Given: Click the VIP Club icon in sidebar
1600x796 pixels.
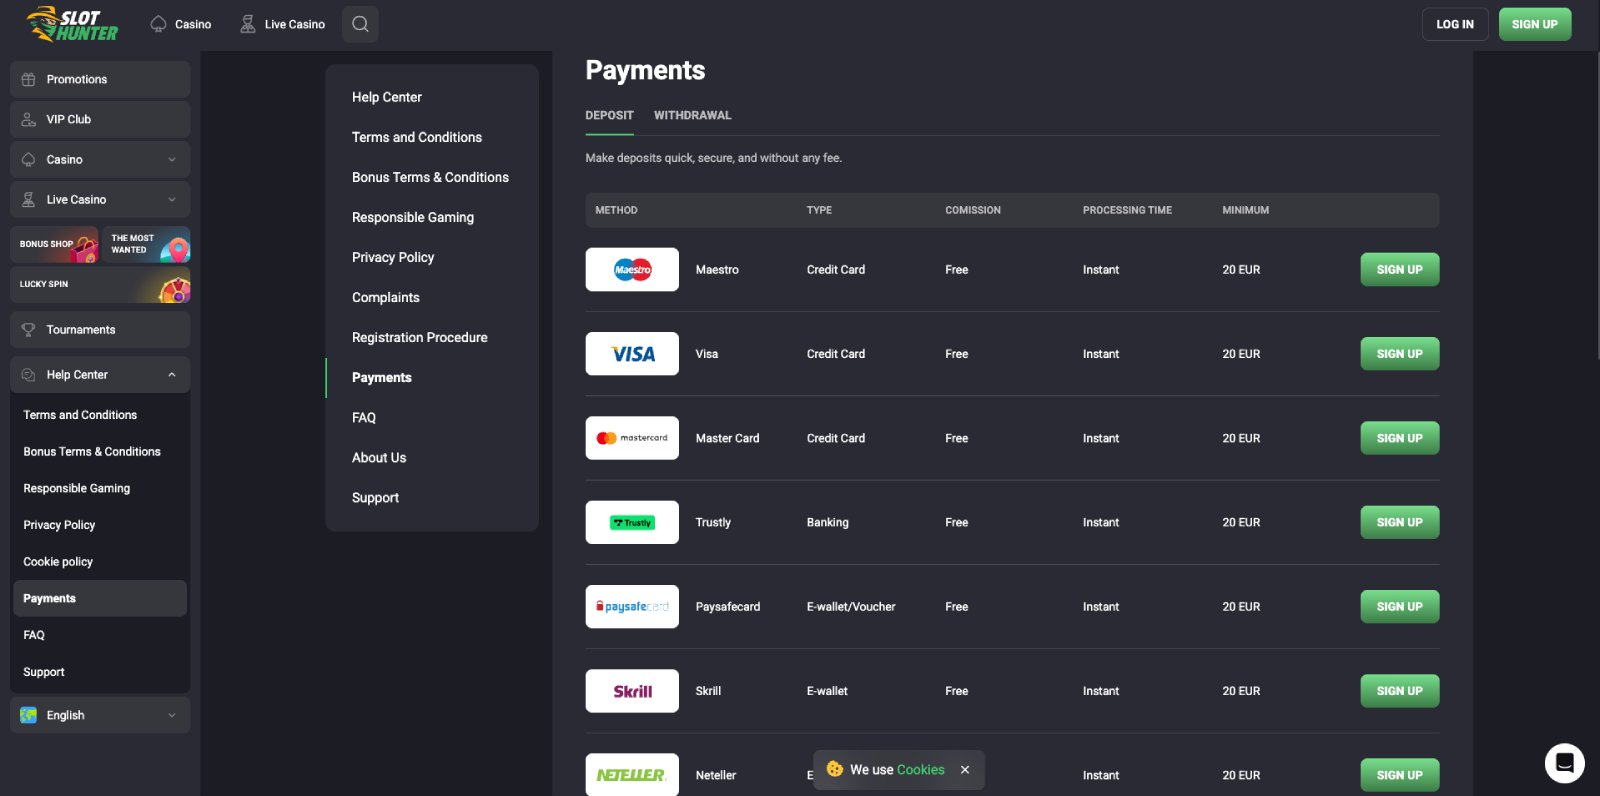Looking at the screenshot, I should [29, 119].
